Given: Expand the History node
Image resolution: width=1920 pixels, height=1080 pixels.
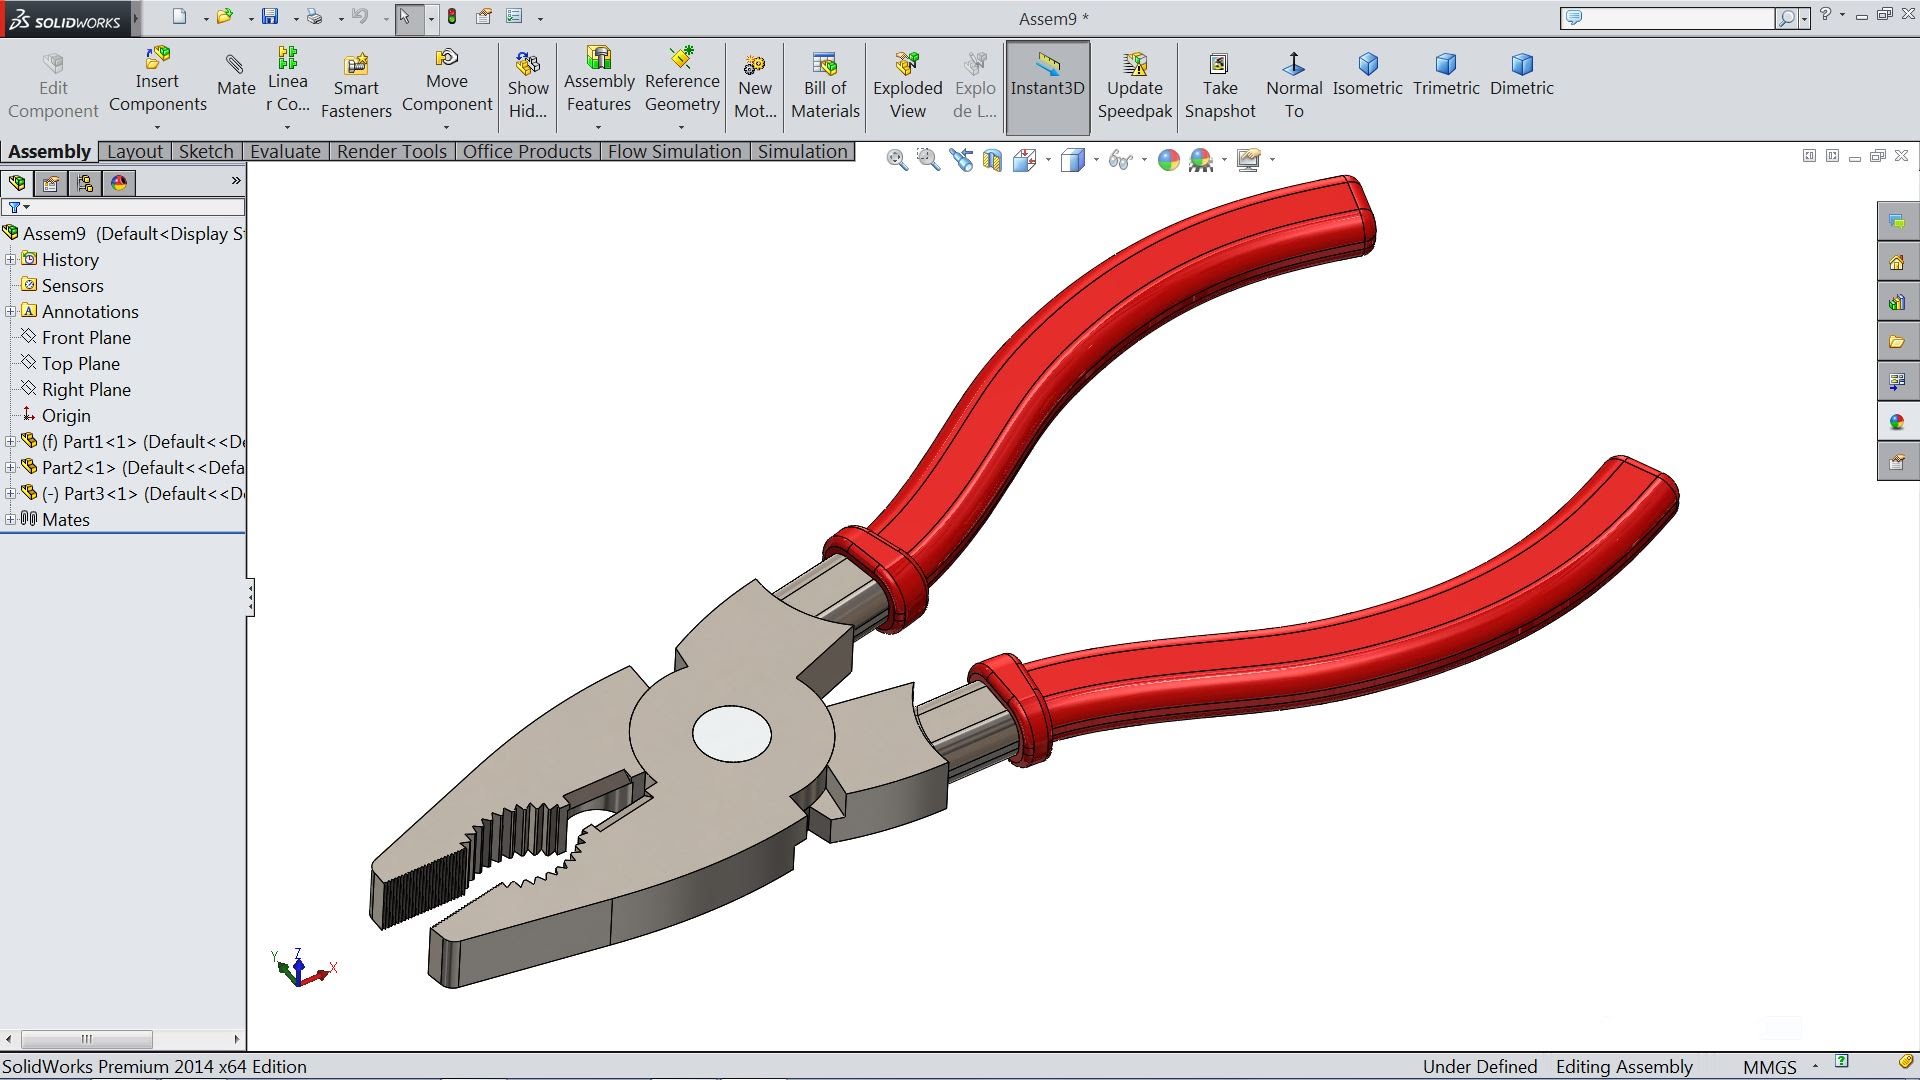Looking at the screenshot, I should [x=11, y=260].
